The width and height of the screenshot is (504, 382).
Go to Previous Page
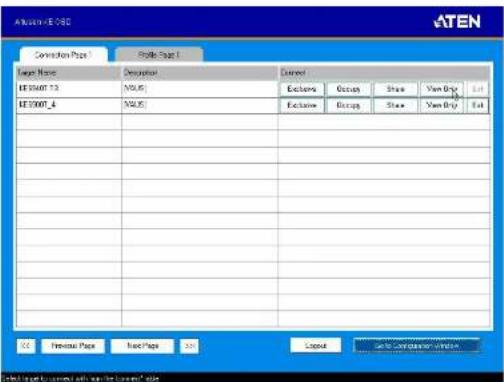(x=73, y=346)
